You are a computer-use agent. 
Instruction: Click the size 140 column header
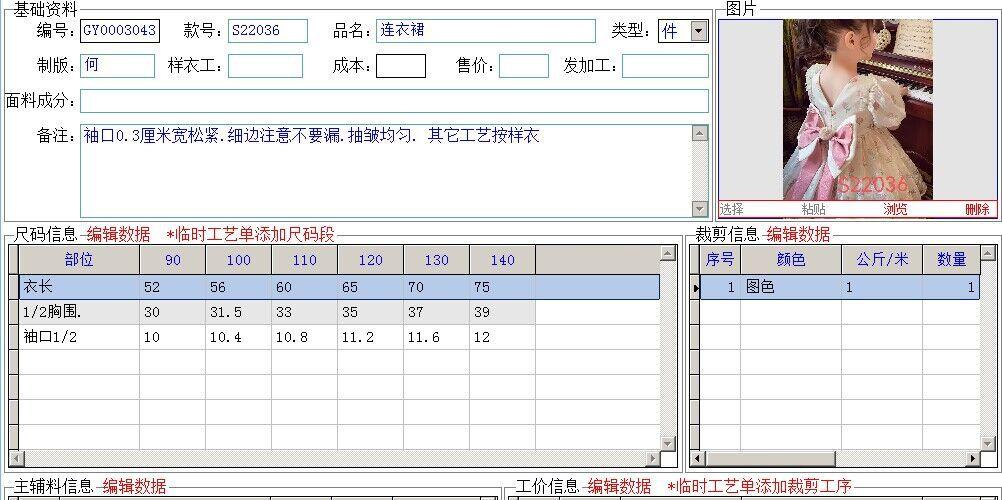click(x=502, y=260)
